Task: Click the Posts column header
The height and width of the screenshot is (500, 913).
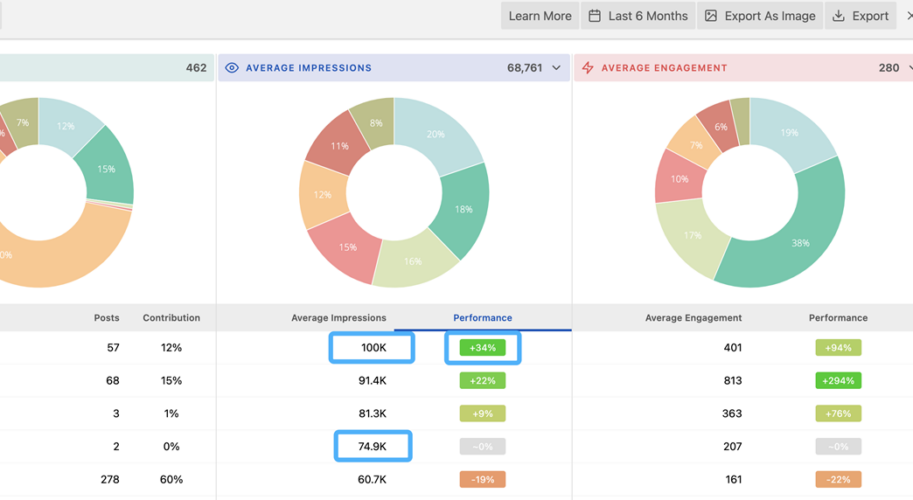Action: pos(106,318)
